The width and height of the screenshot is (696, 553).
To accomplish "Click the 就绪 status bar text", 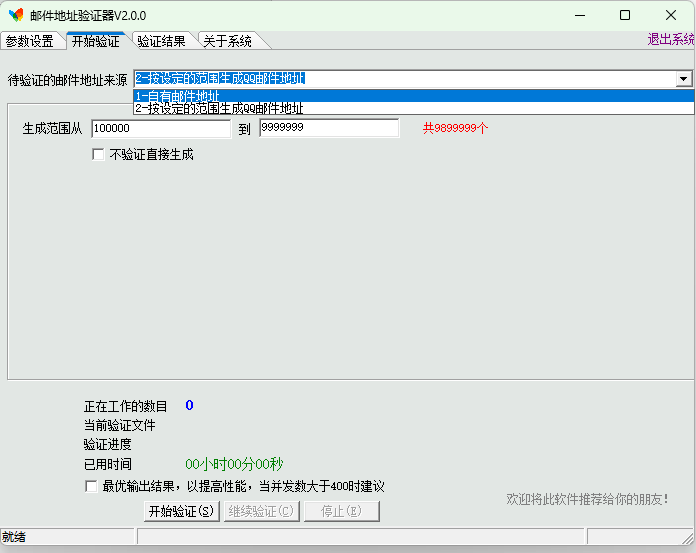I will (x=14, y=537).
